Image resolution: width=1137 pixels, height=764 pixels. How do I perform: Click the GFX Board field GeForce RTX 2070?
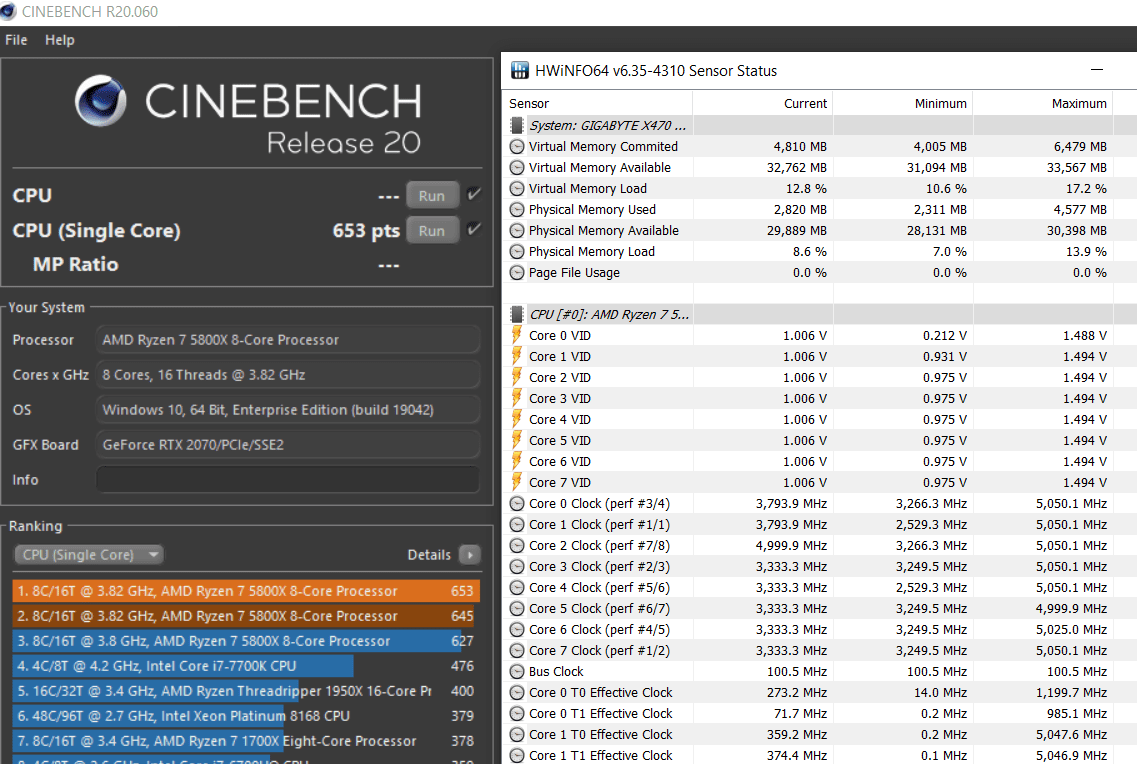[287, 445]
